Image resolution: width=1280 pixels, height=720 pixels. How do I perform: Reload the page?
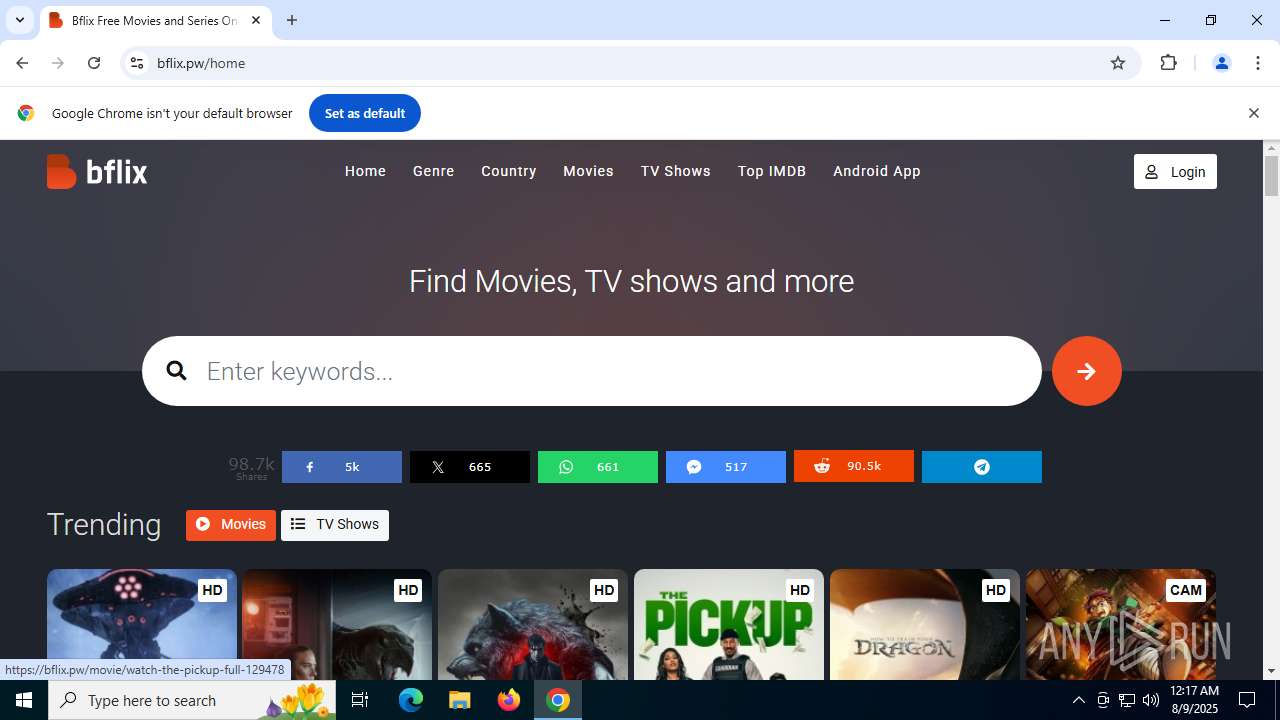[94, 63]
